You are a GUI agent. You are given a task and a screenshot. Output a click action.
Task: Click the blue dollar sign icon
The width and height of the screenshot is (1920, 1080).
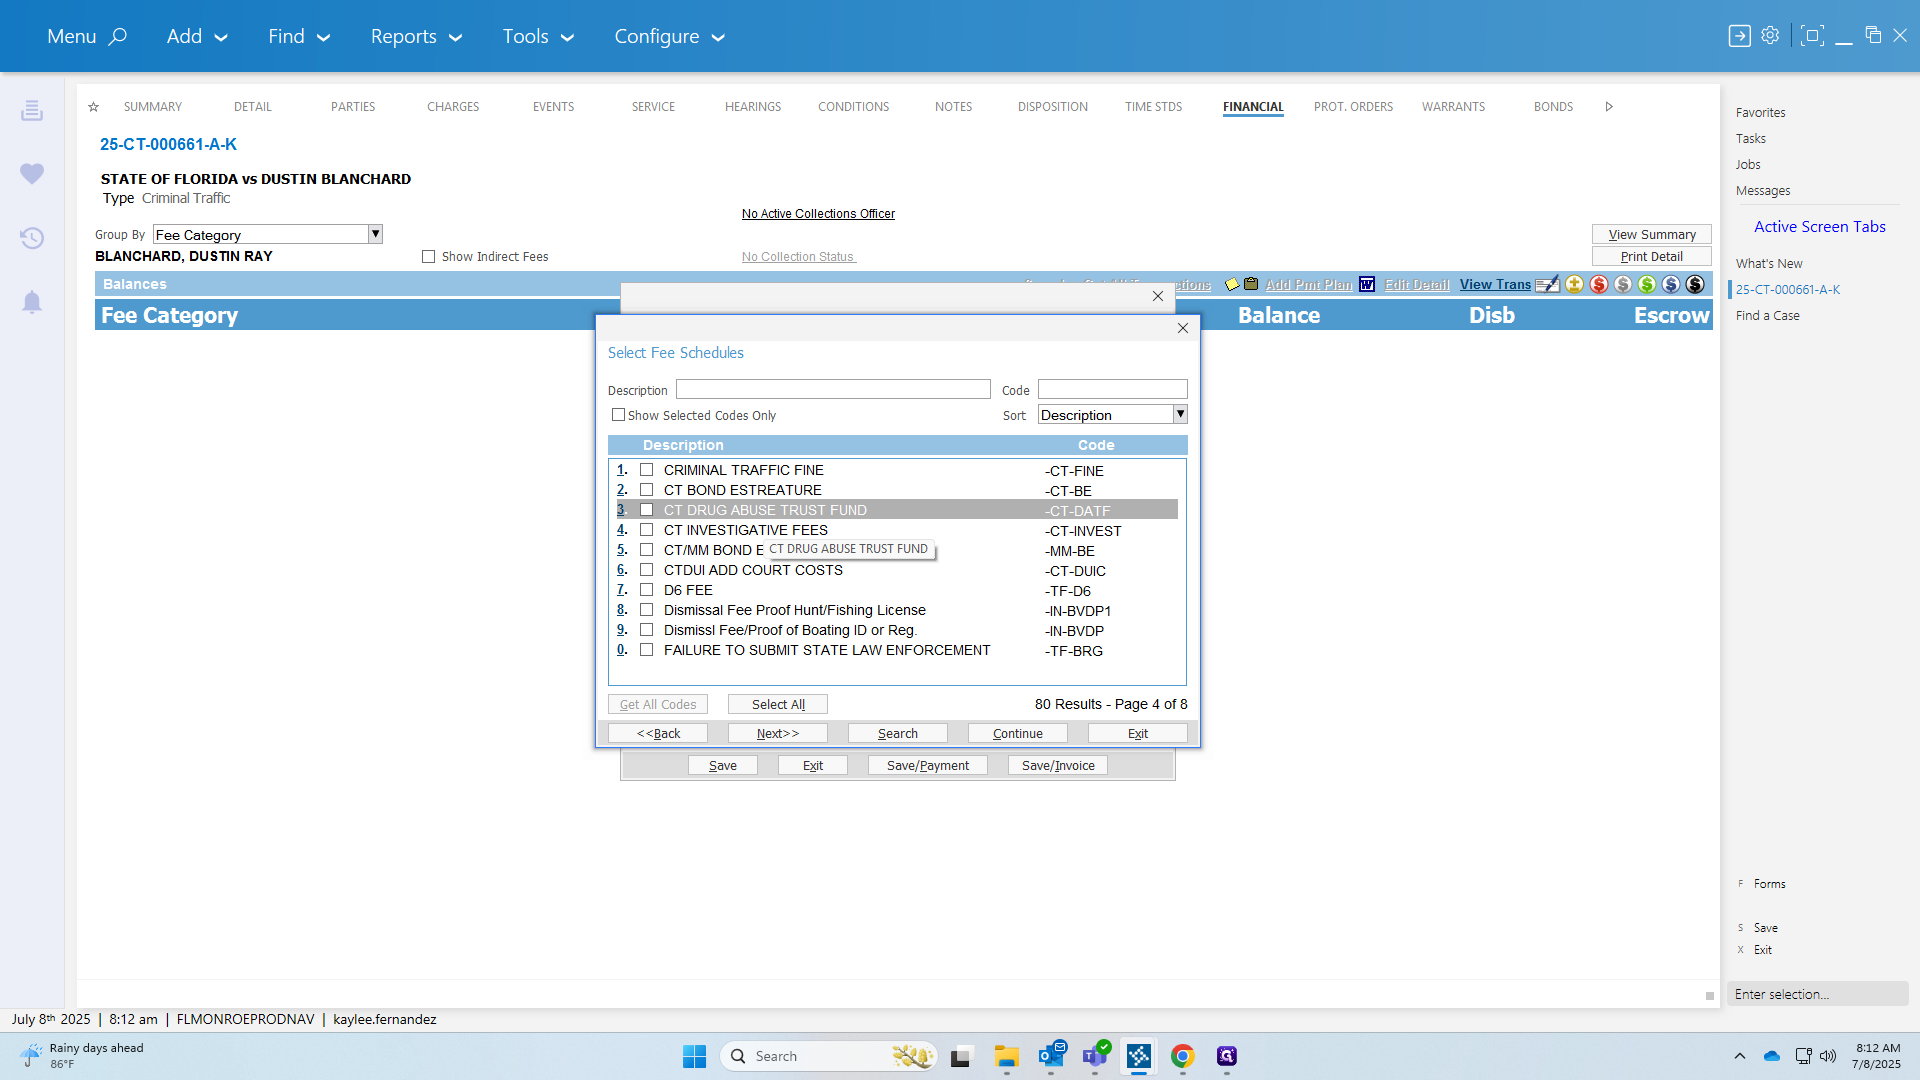point(1670,284)
